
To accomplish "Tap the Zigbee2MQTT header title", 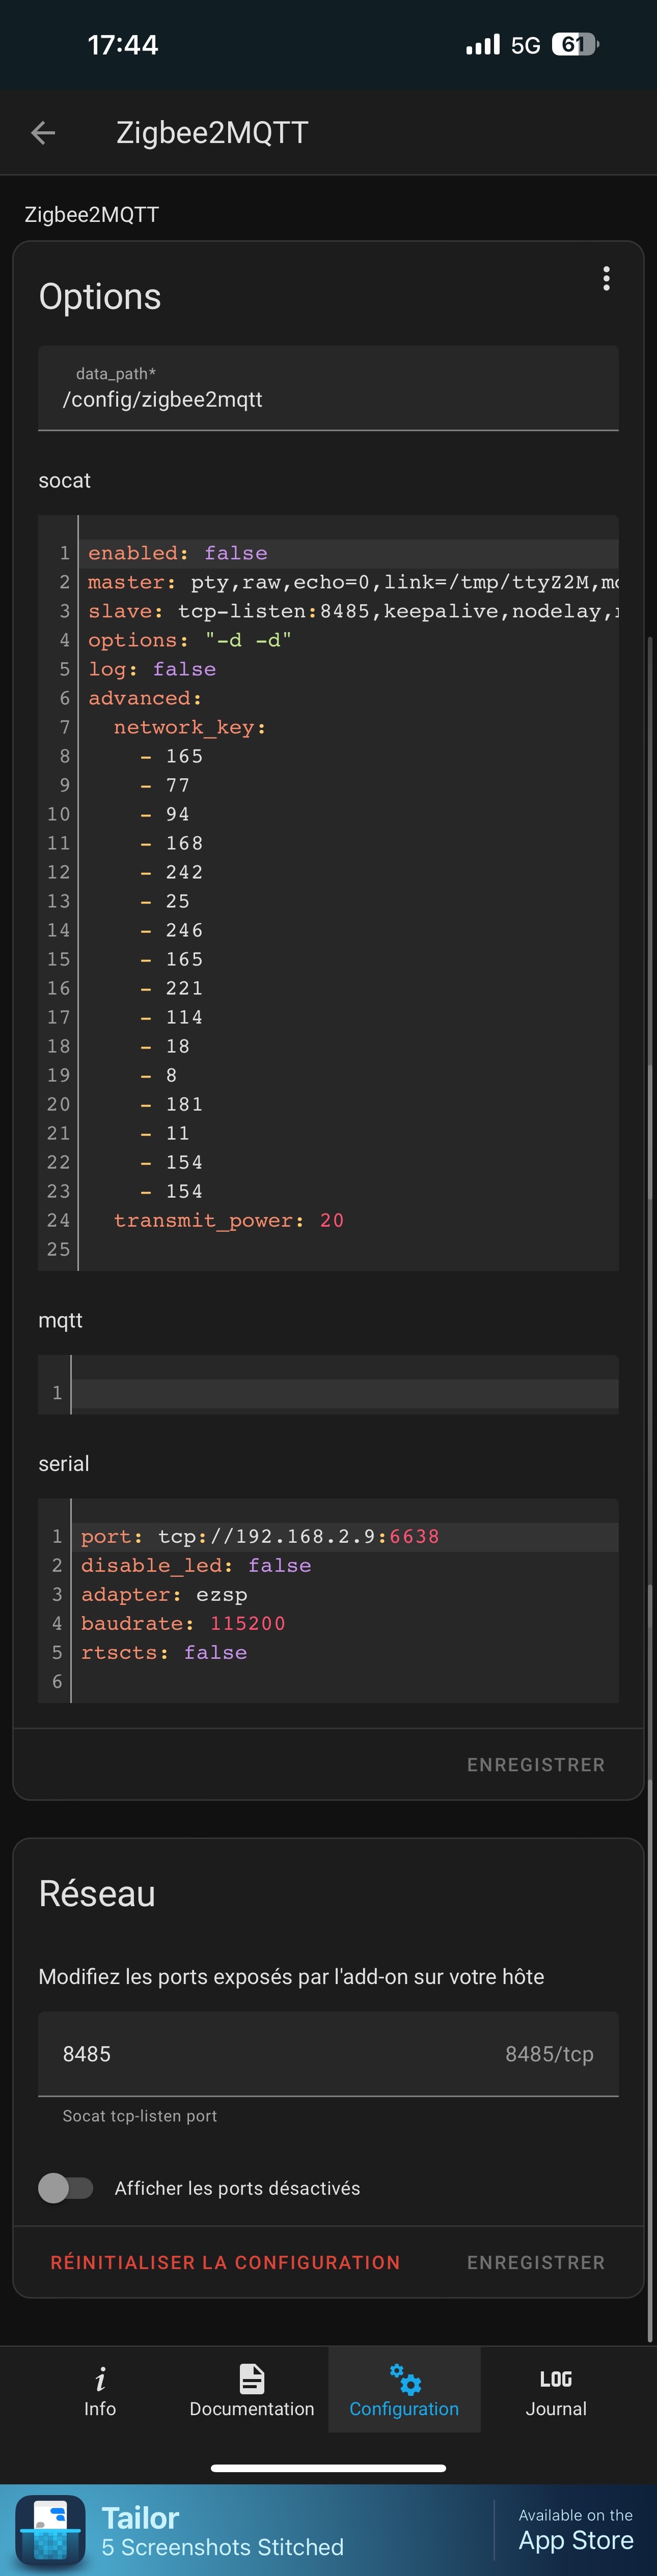I will pos(212,132).
